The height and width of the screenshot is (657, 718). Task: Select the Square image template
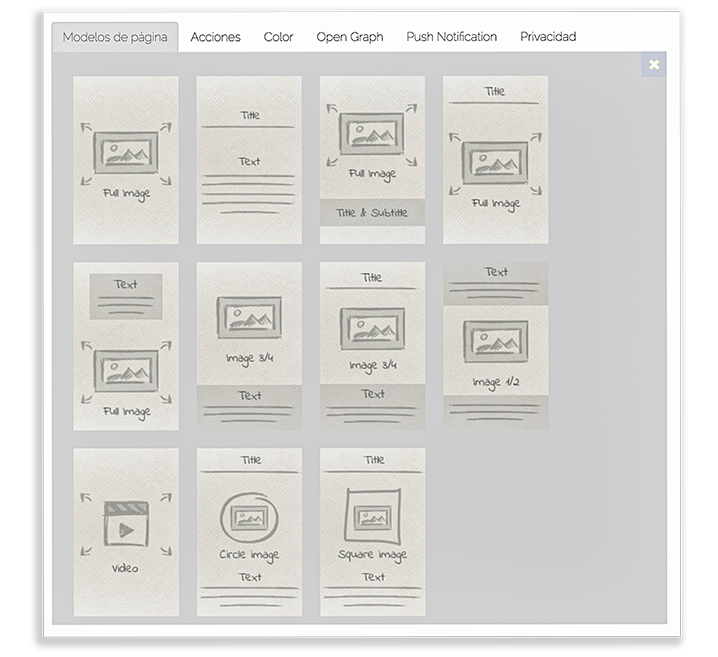click(x=372, y=532)
